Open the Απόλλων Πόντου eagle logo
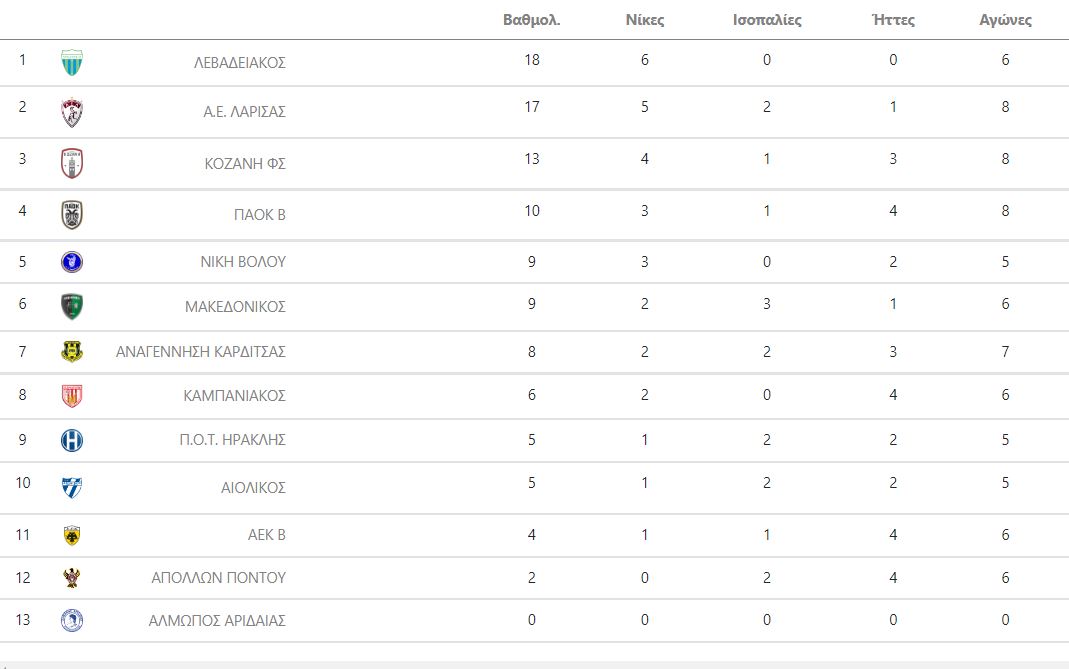 pos(72,578)
